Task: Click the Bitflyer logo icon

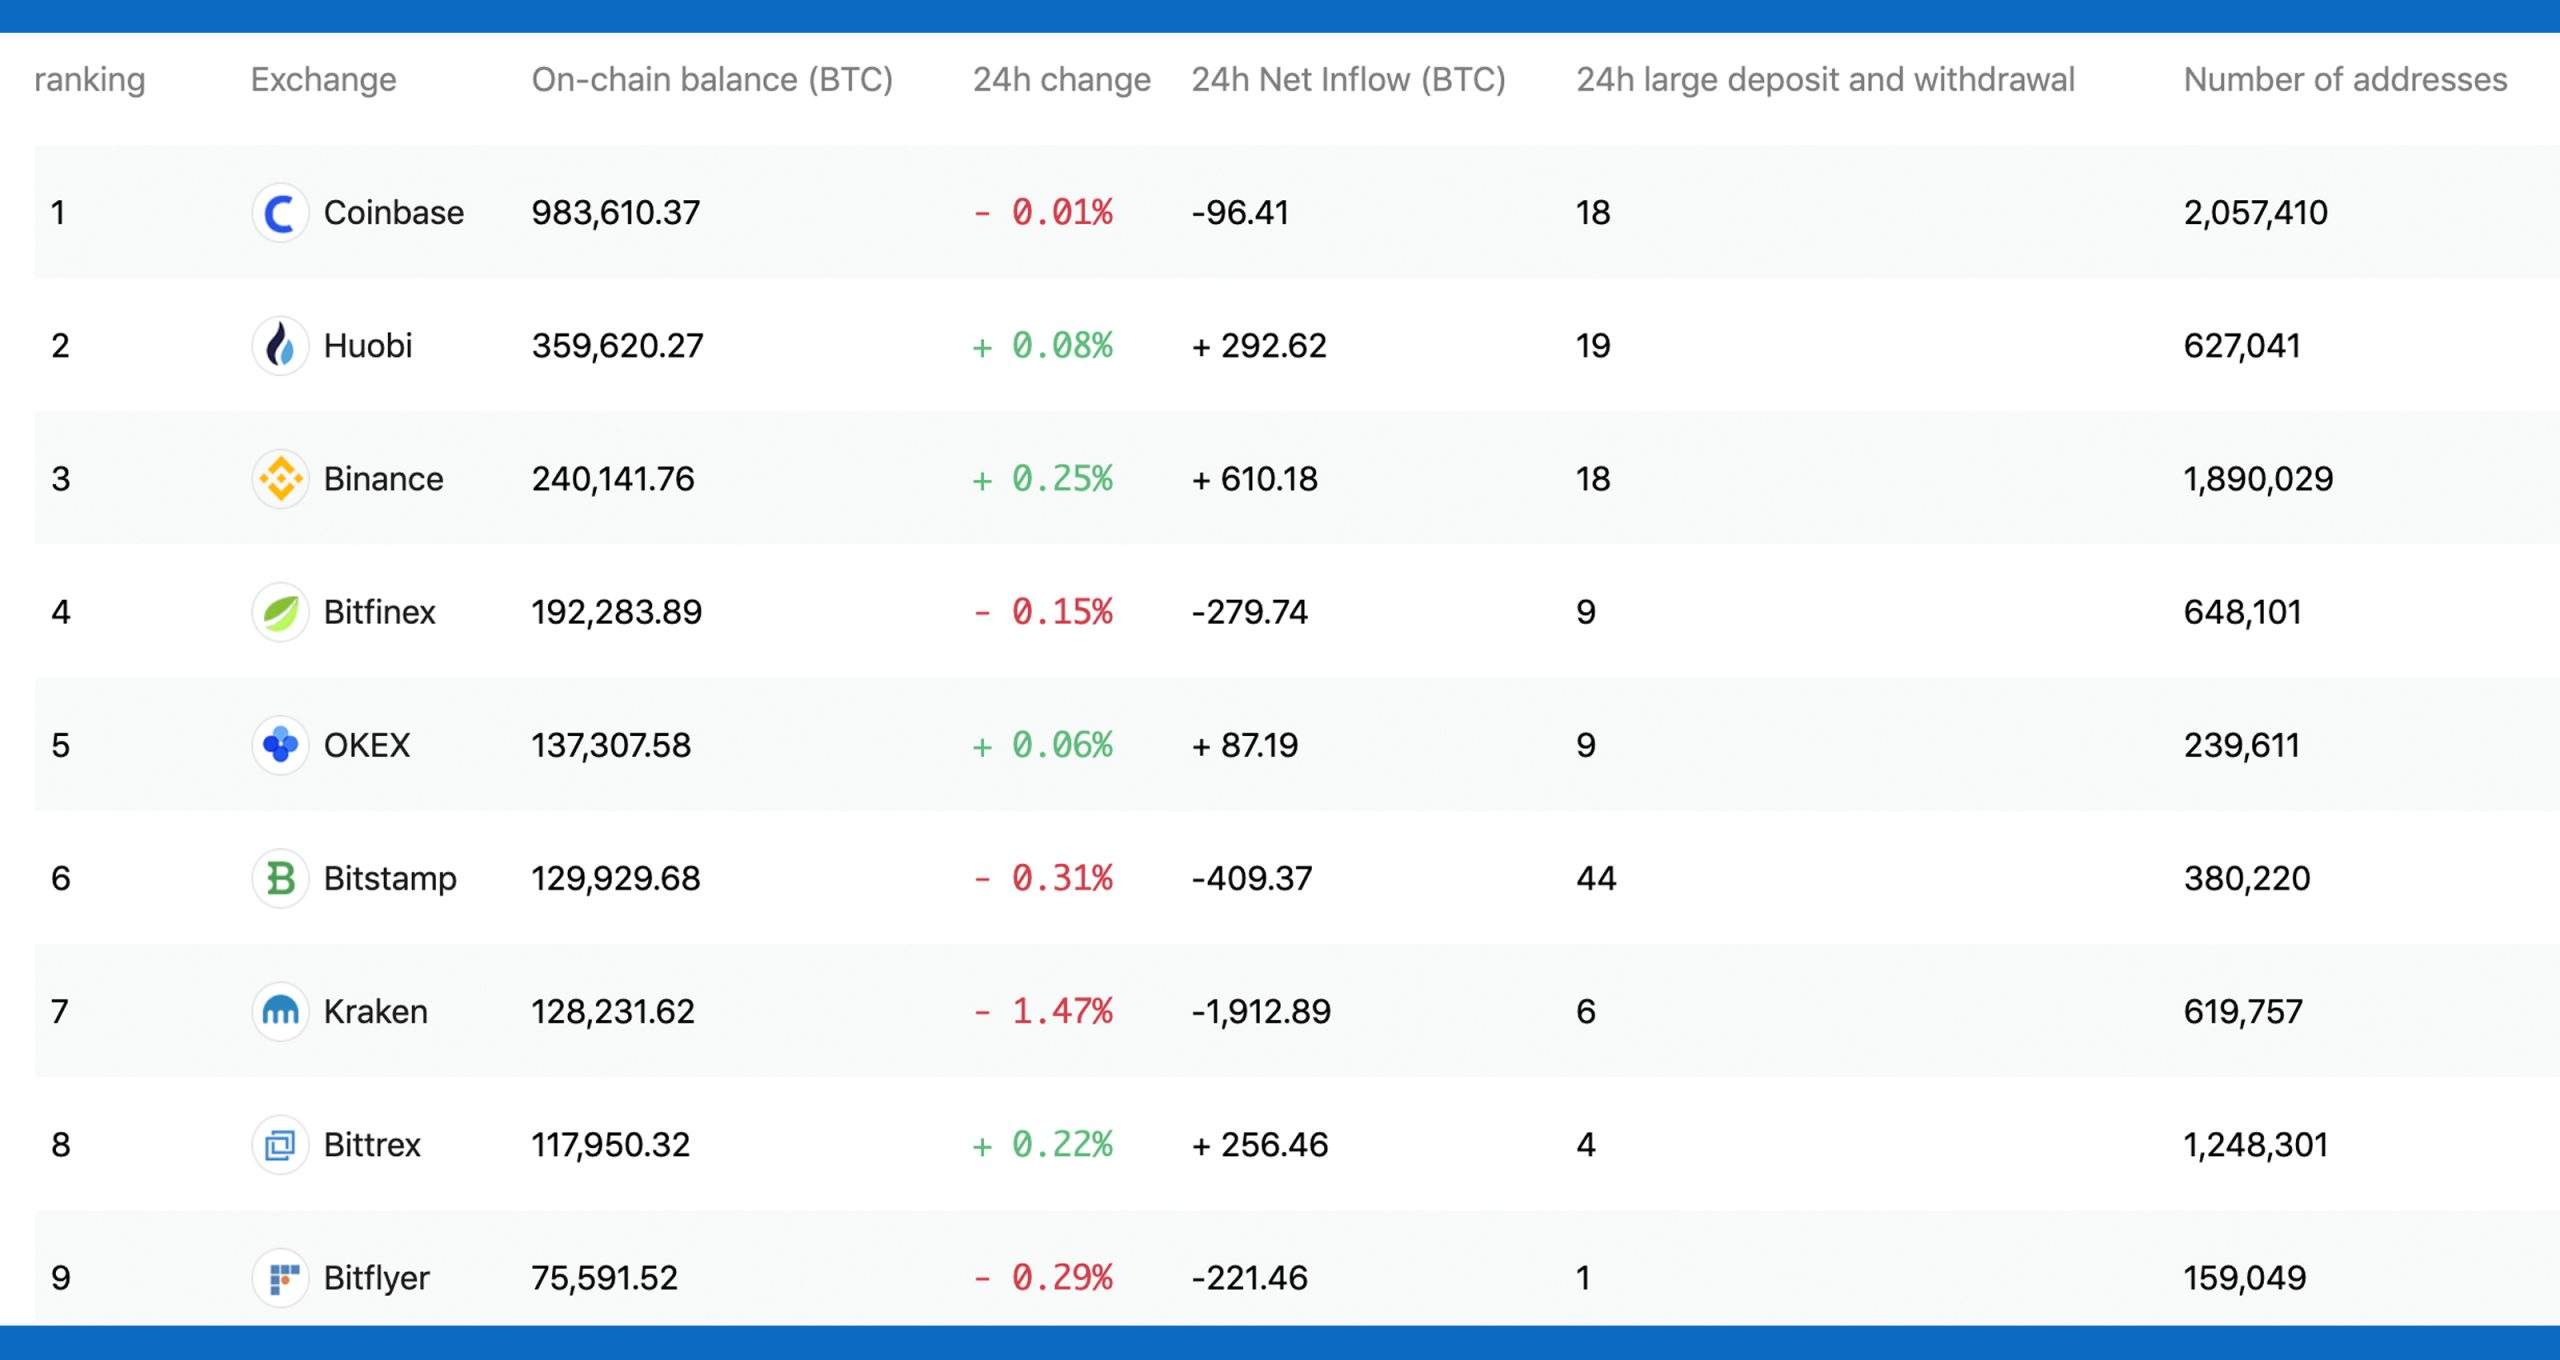Action: [x=280, y=1277]
